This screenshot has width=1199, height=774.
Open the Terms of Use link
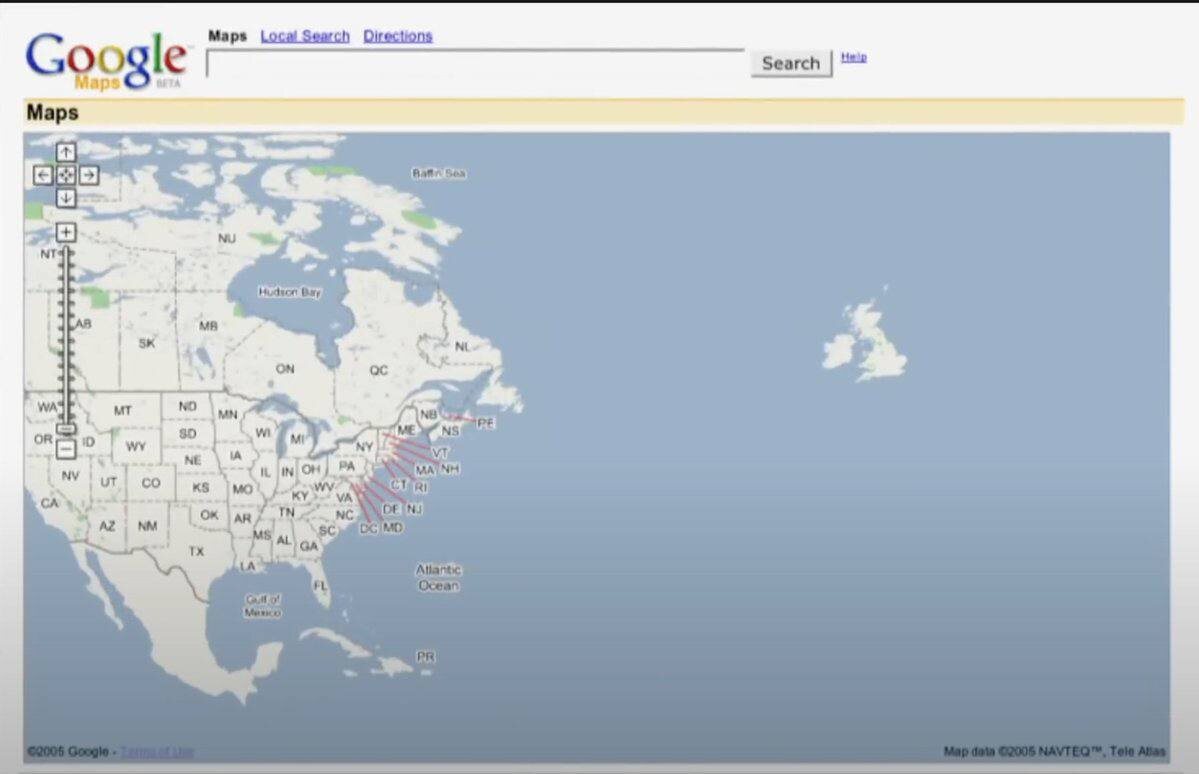pos(157,751)
